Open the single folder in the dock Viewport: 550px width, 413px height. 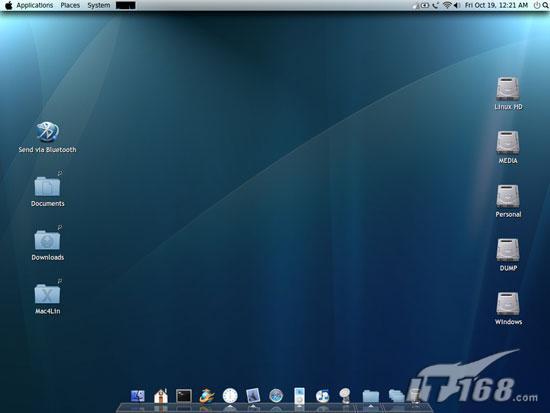point(371,396)
